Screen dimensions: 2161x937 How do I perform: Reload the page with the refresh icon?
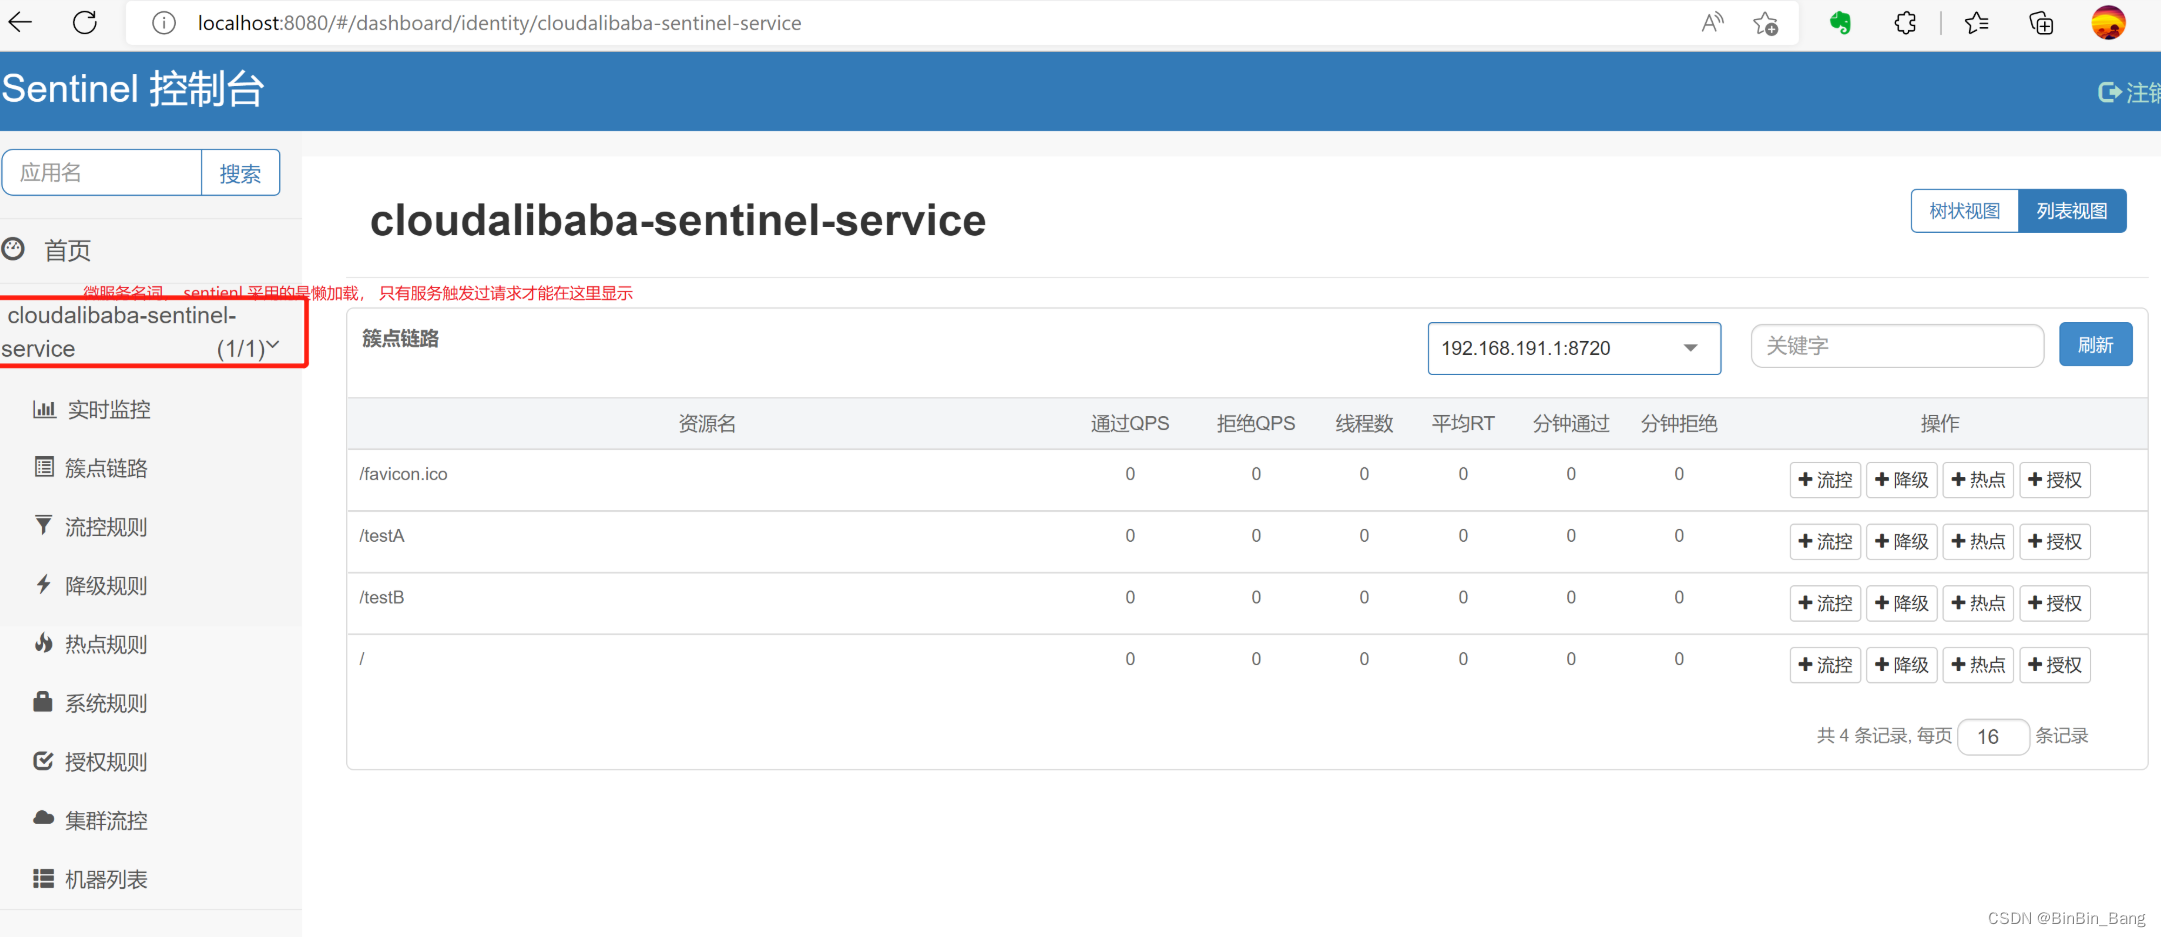[85, 22]
